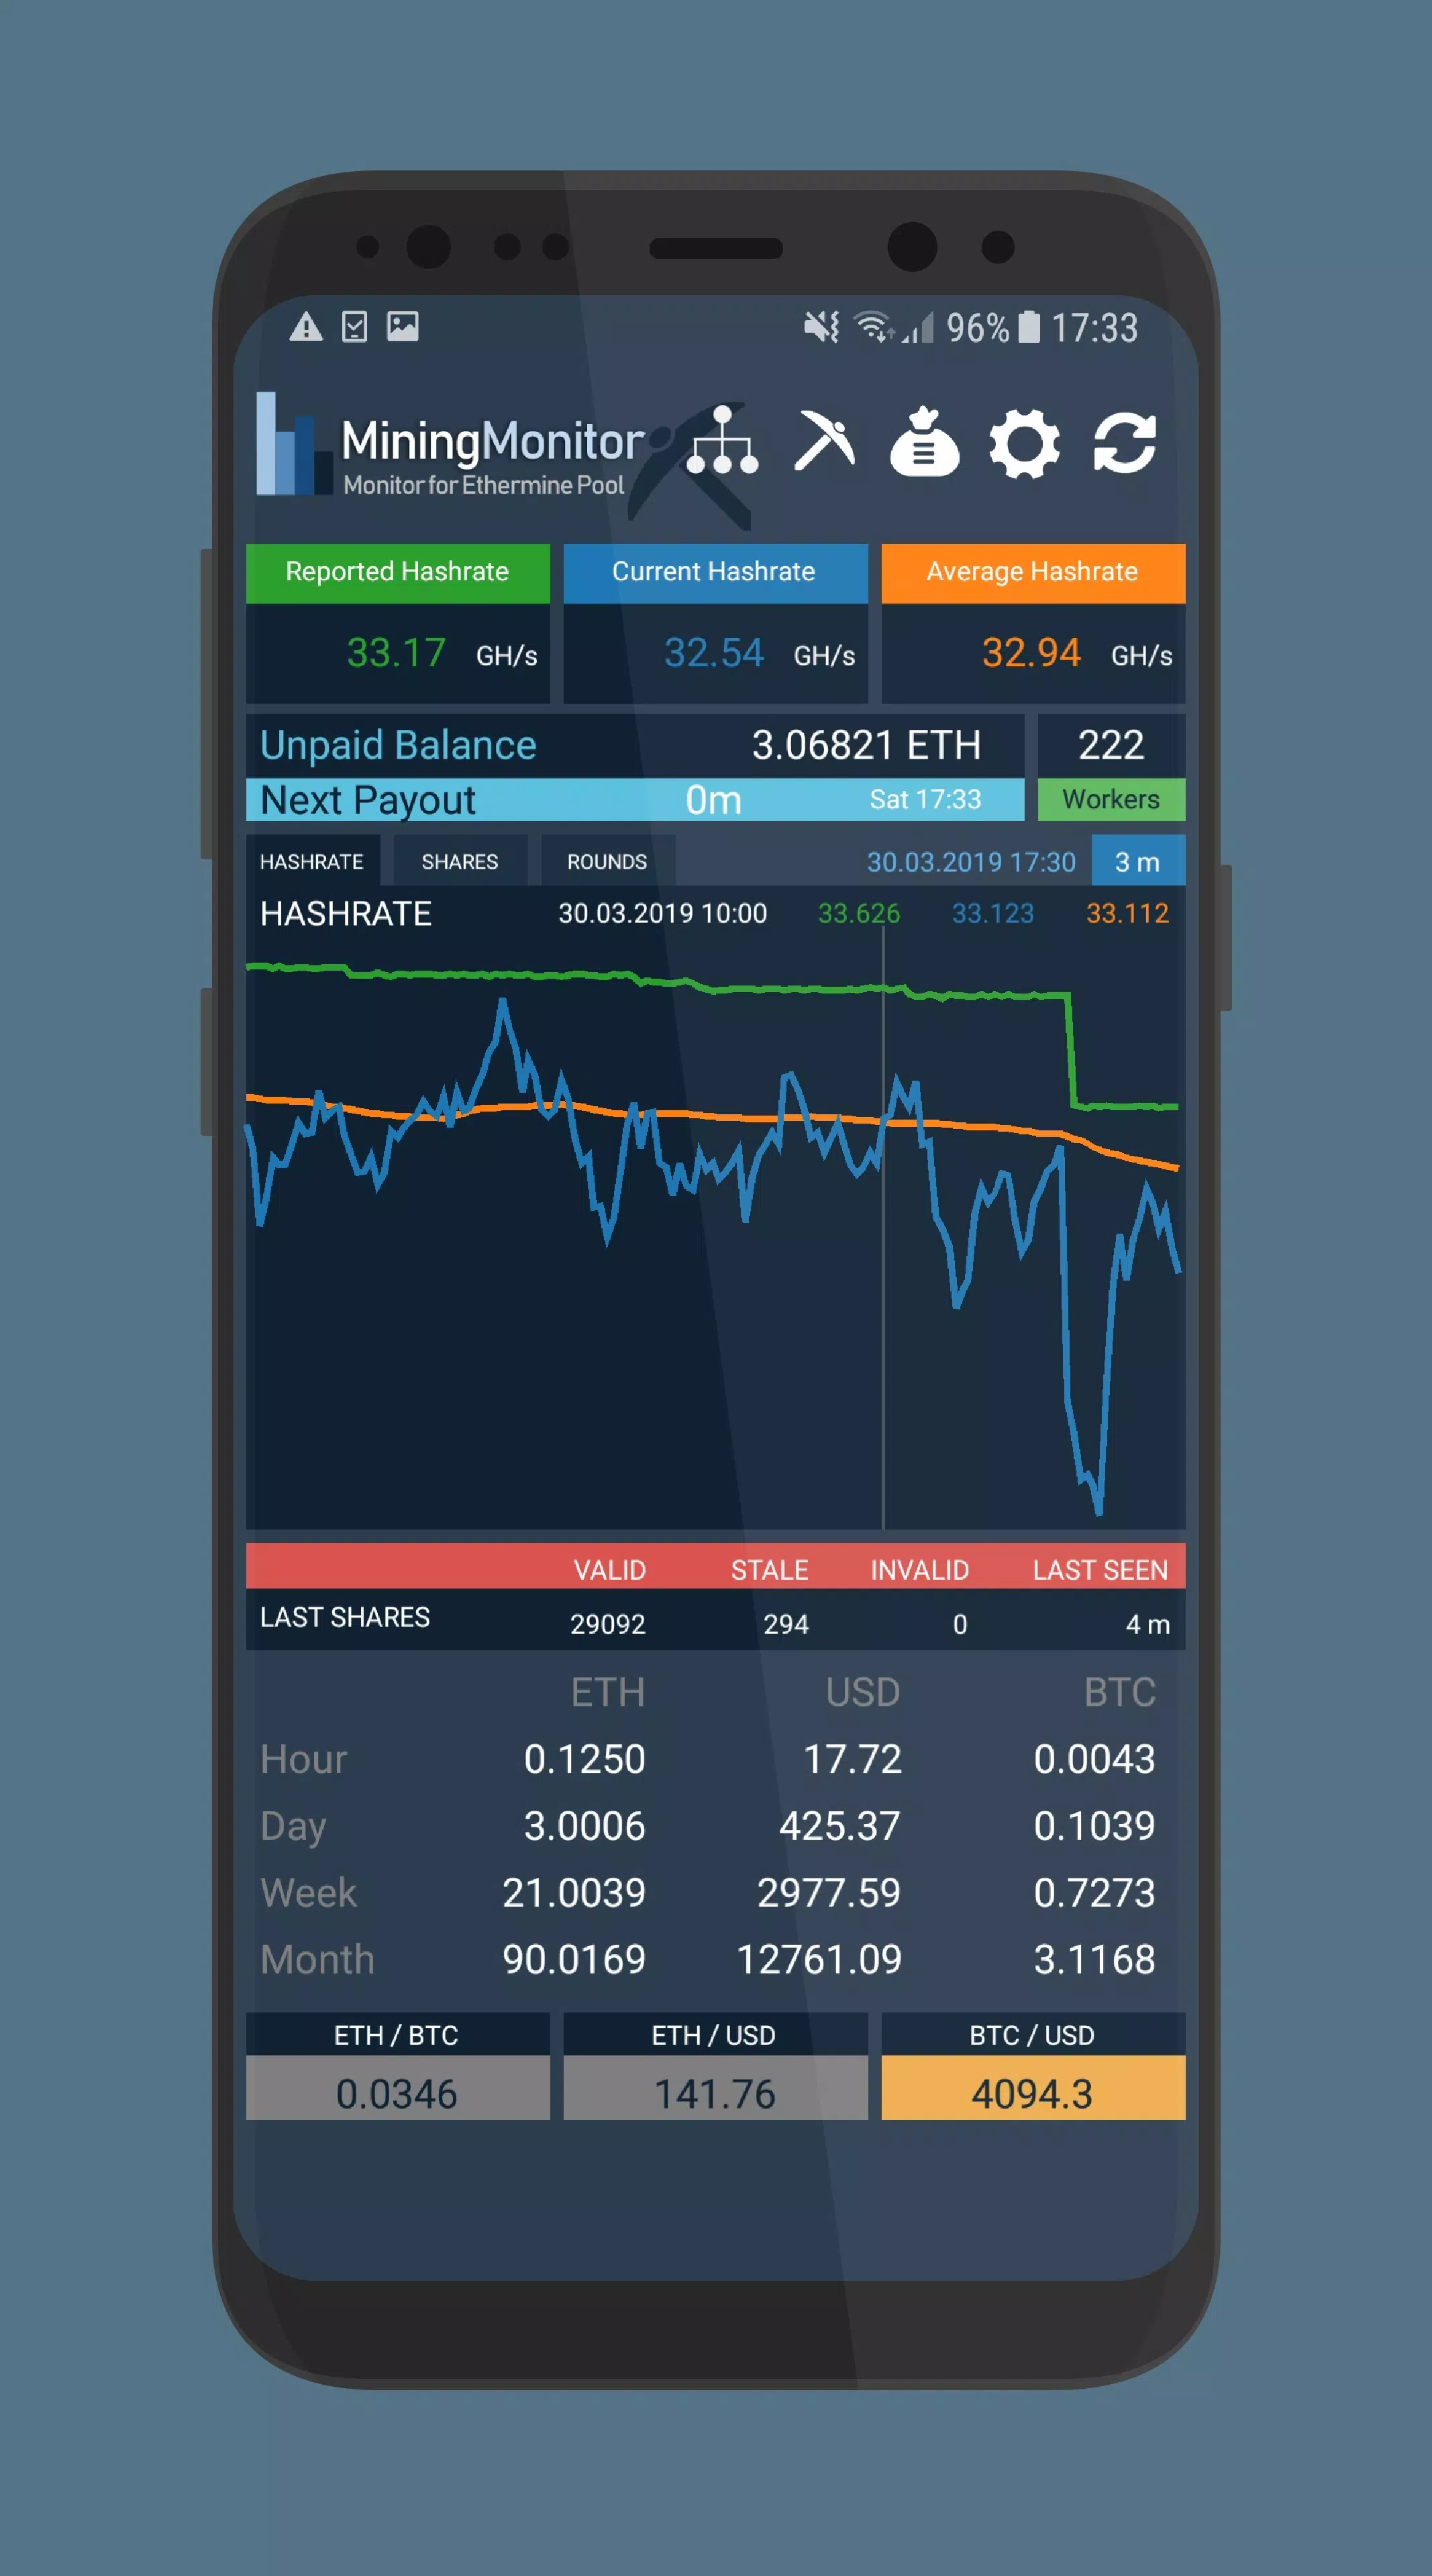The height and width of the screenshot is (2576, 1432).
Task: Tap the Month BTC value 3.1168
Action: pos(1094,1960)
